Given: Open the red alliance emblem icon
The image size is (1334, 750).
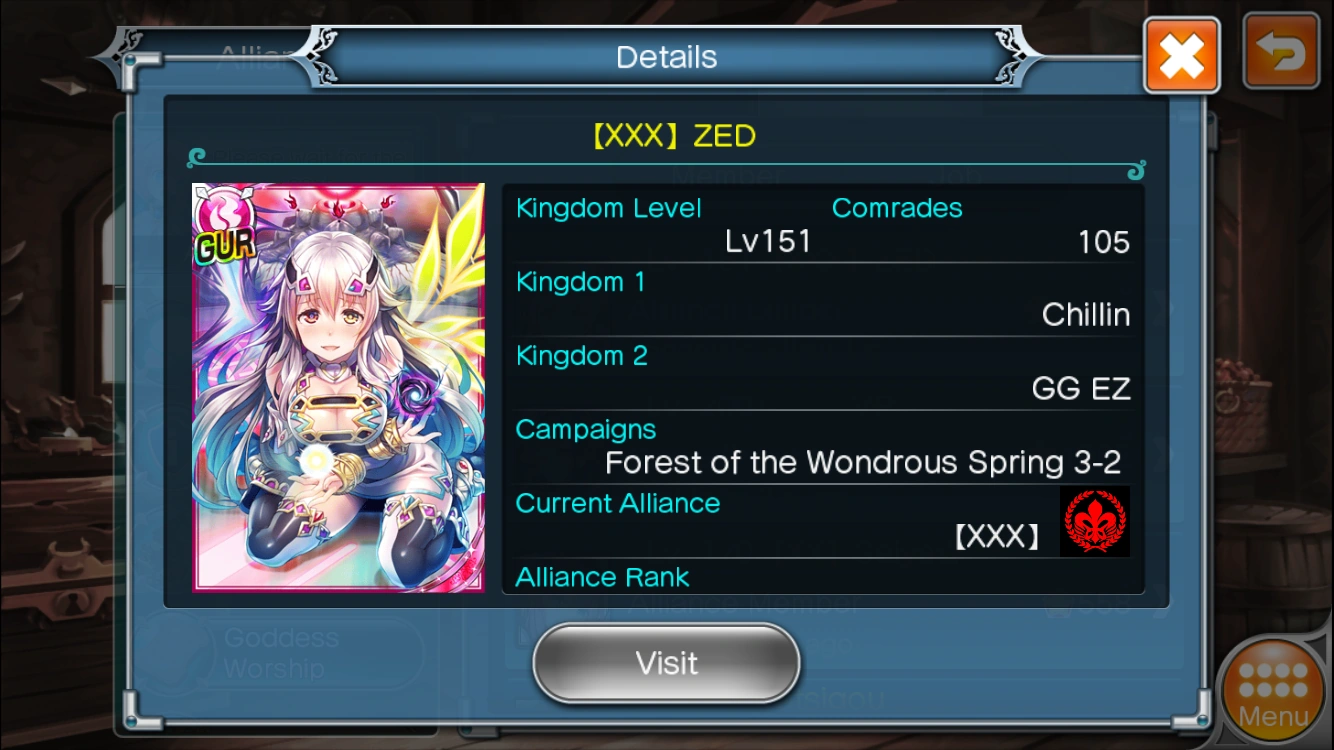Looking at the screenshot, I should coord(1095,522).
